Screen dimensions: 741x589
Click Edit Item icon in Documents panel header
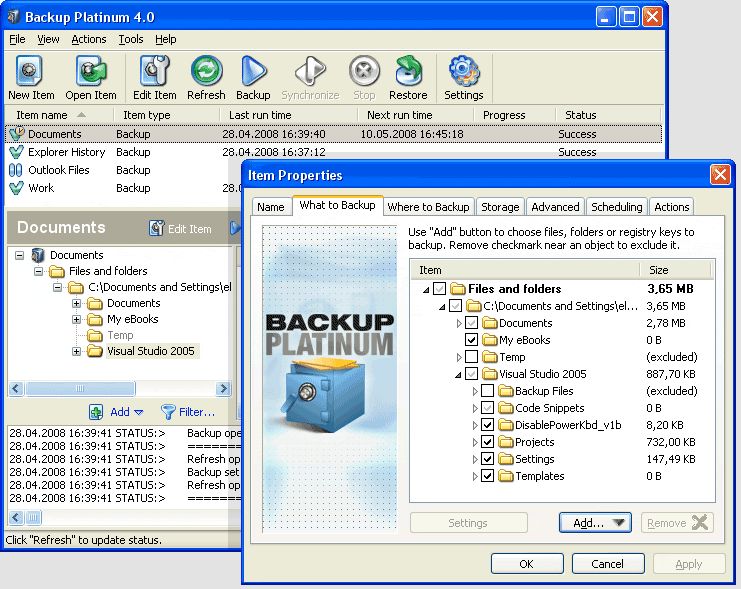156,228
